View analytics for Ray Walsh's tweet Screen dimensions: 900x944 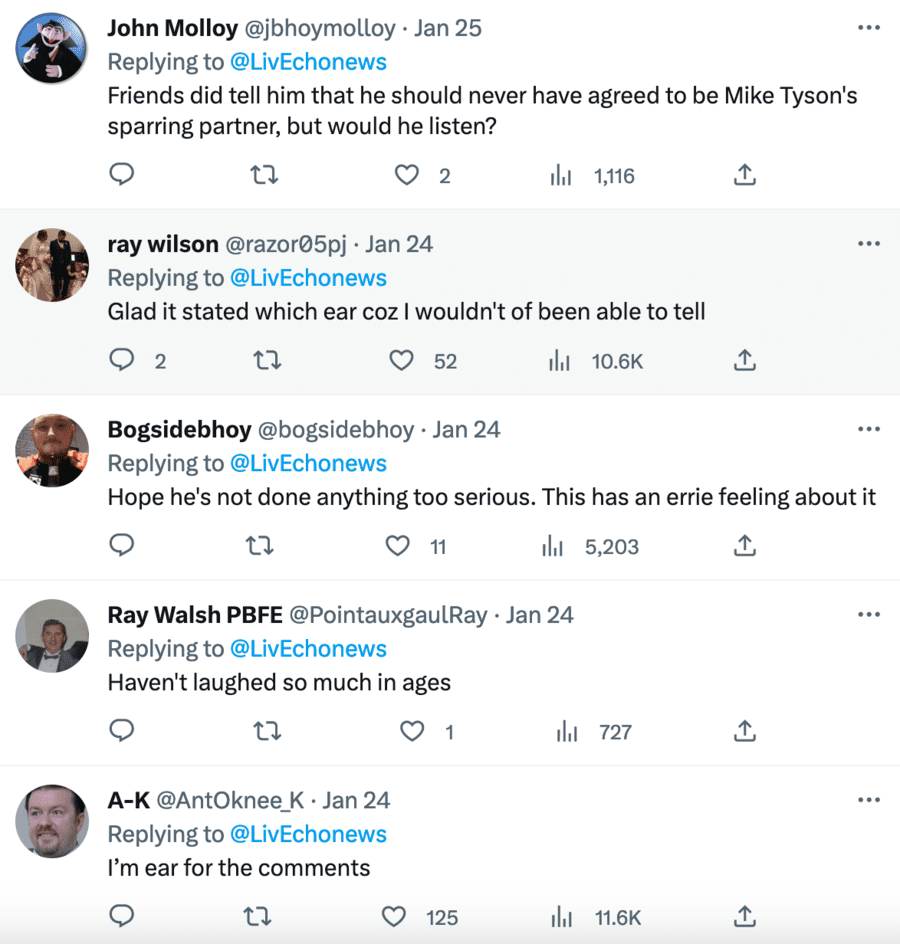pyautogui.click(x=567, y=732)
